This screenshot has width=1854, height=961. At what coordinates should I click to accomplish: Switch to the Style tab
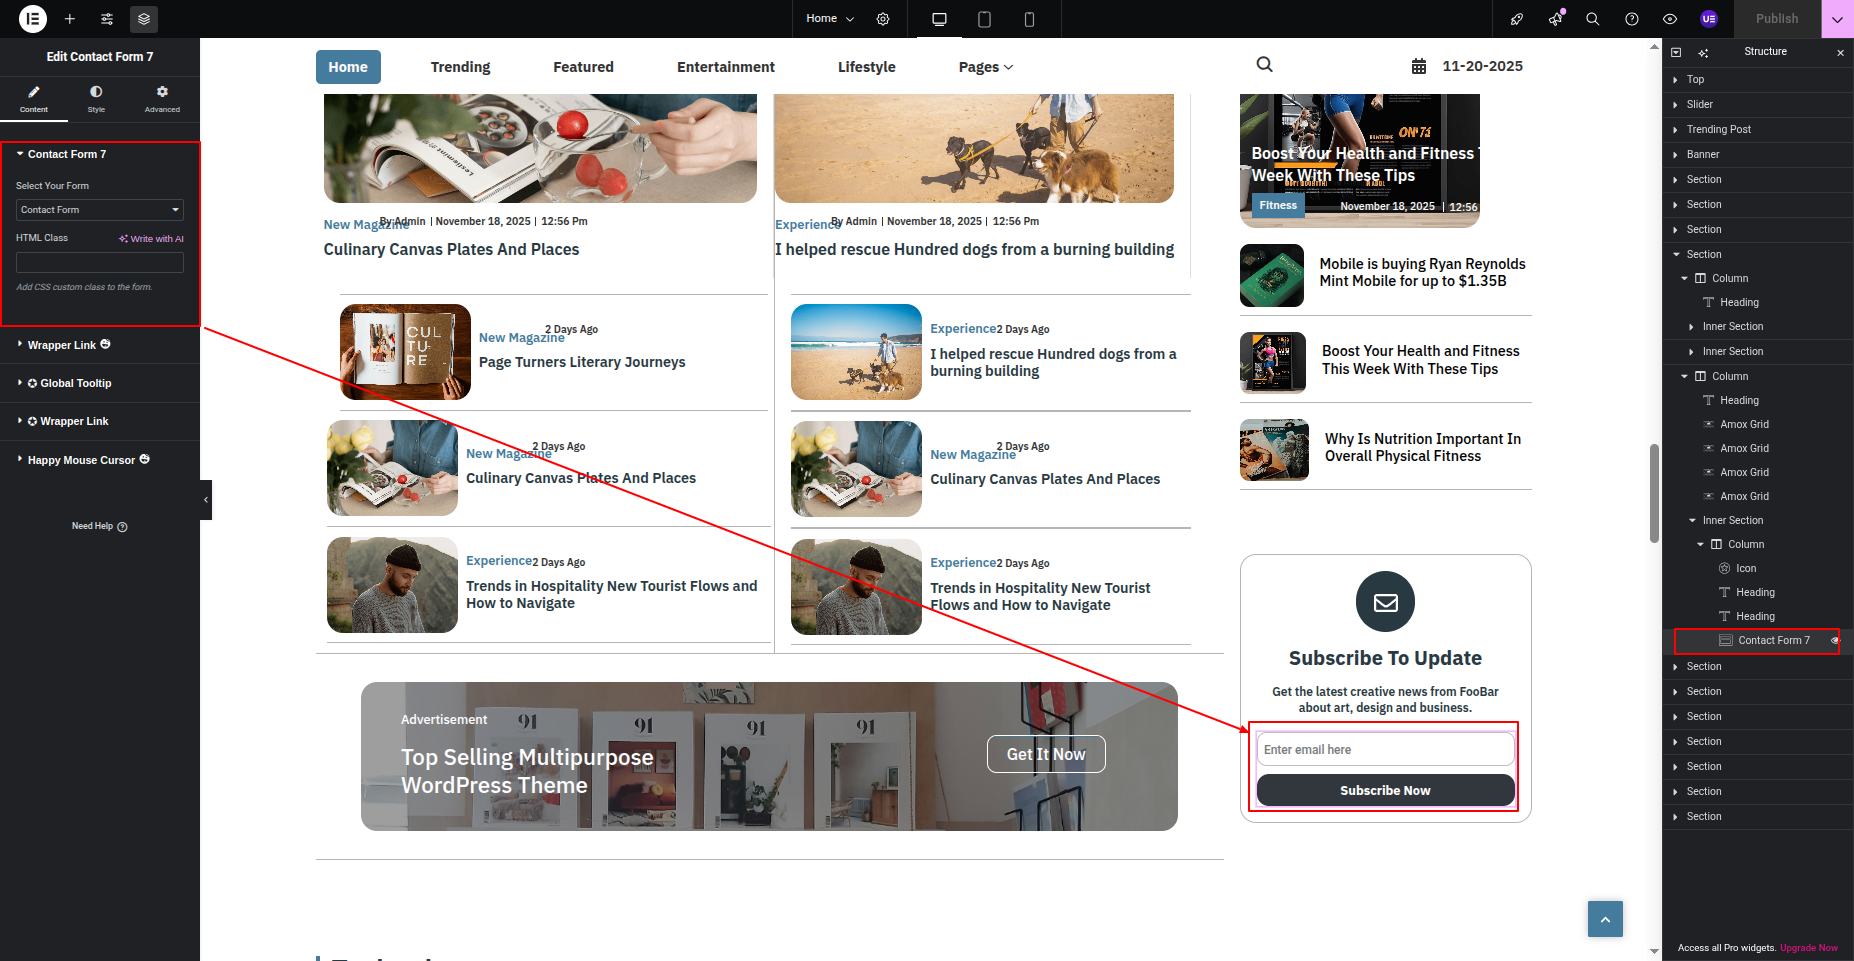click(x=96, y=98)
